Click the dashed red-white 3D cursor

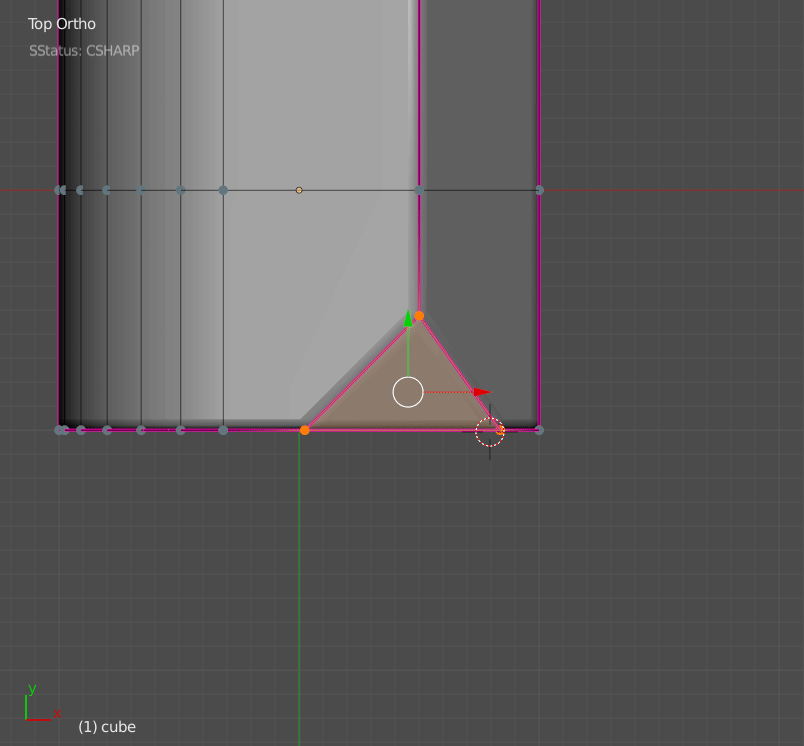pos(489,432)
